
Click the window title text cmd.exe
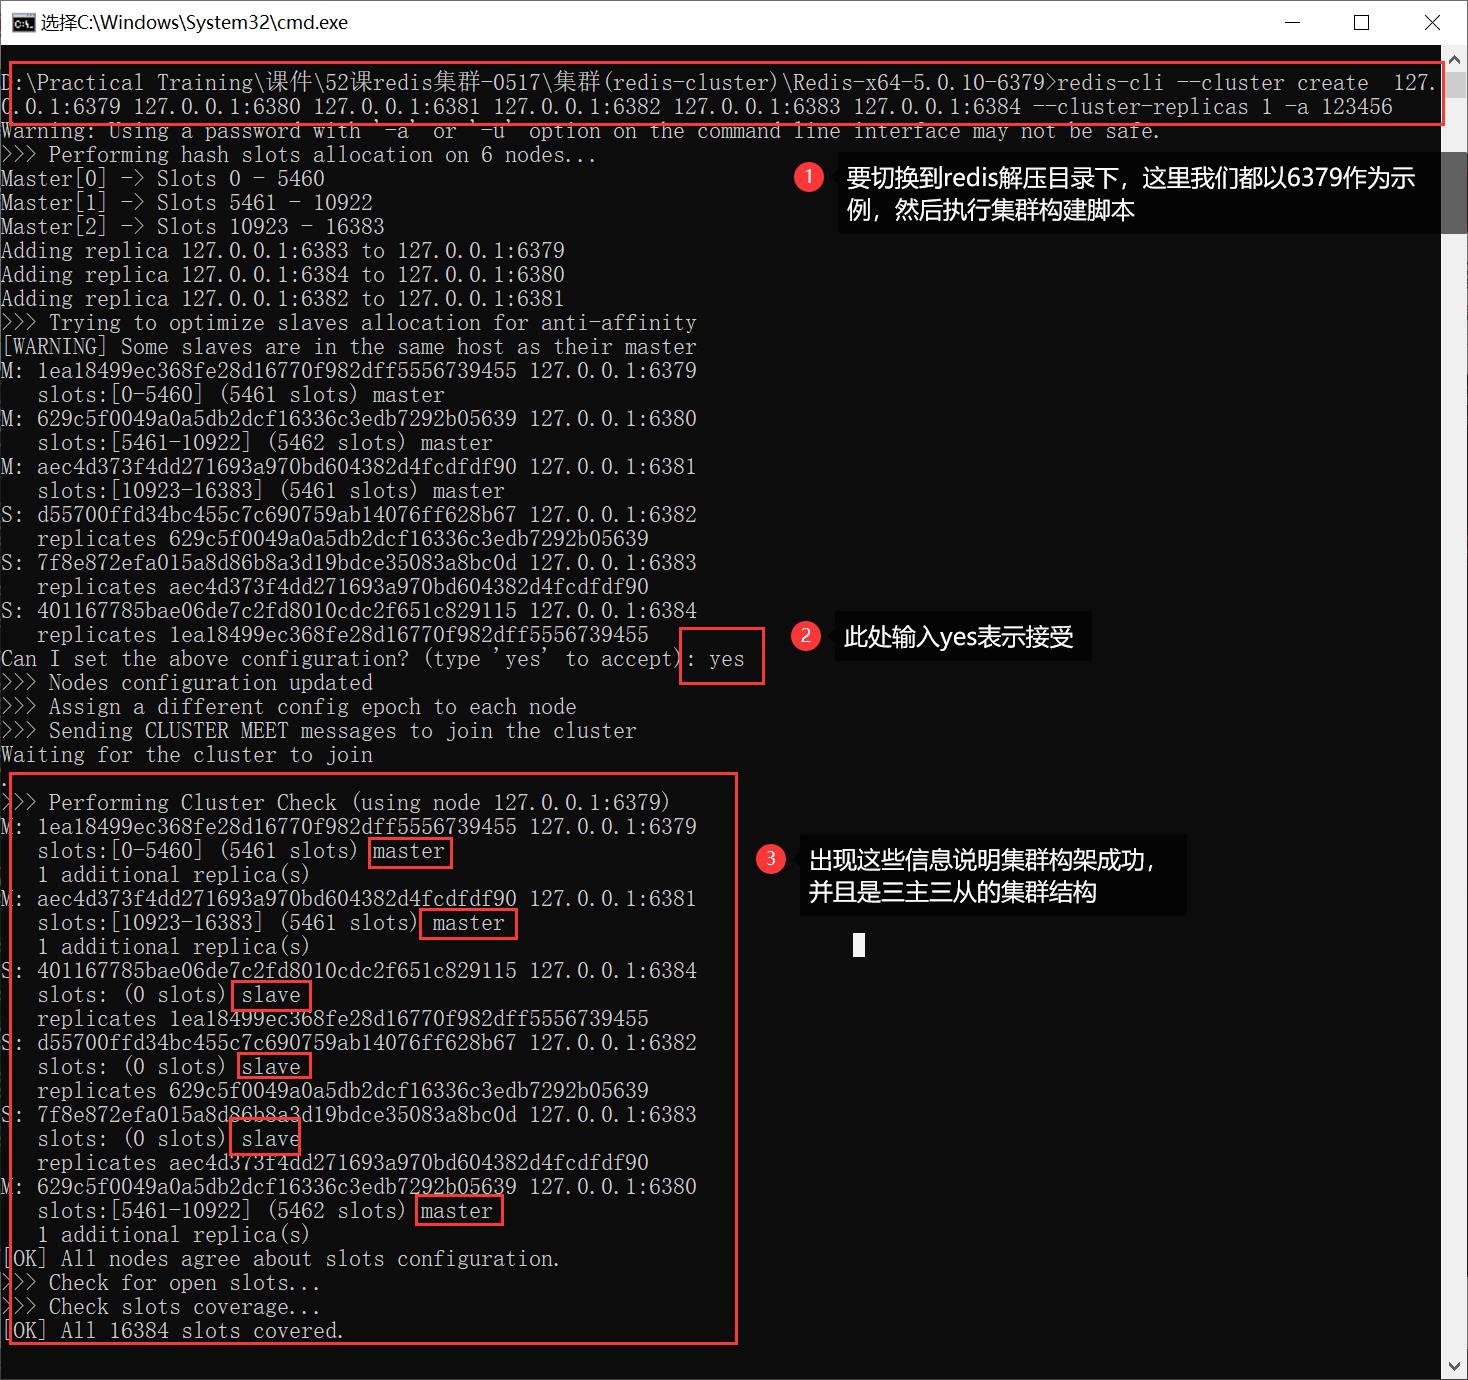click(x=194, y=22)
